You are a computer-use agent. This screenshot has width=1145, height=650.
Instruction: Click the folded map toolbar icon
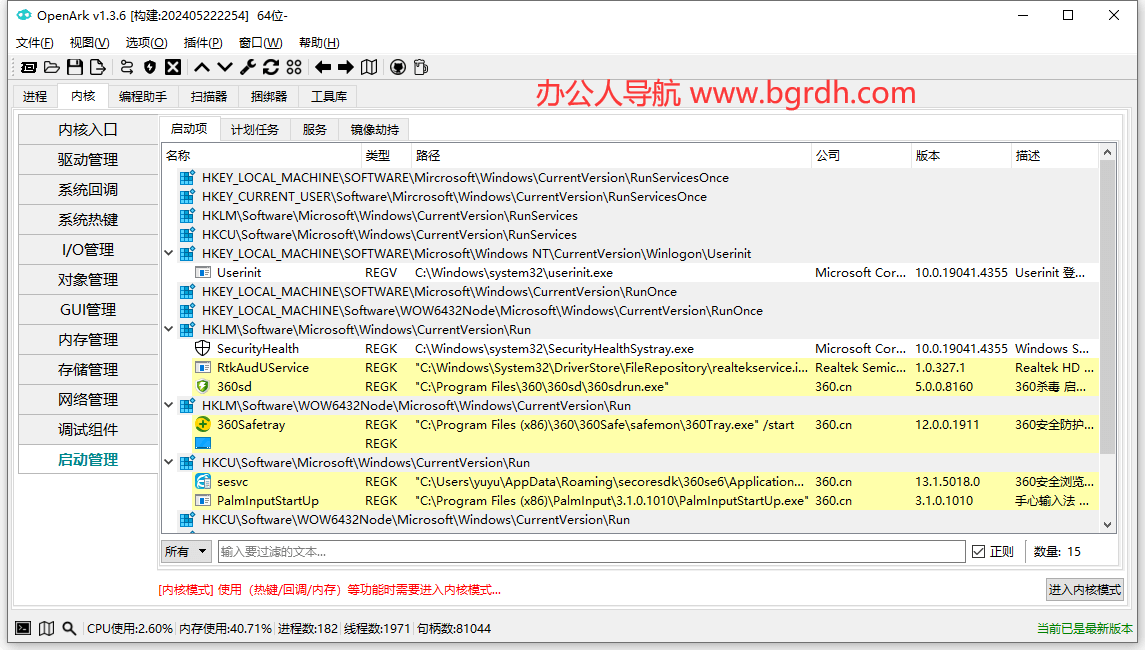tap(369, 68)
